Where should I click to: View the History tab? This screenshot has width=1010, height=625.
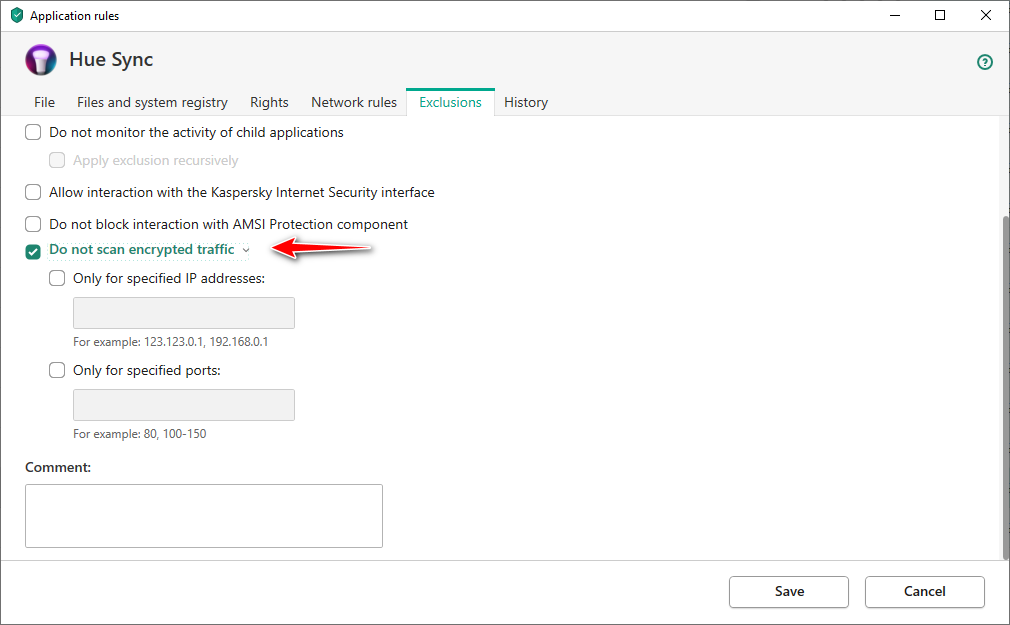pos(526,102)
